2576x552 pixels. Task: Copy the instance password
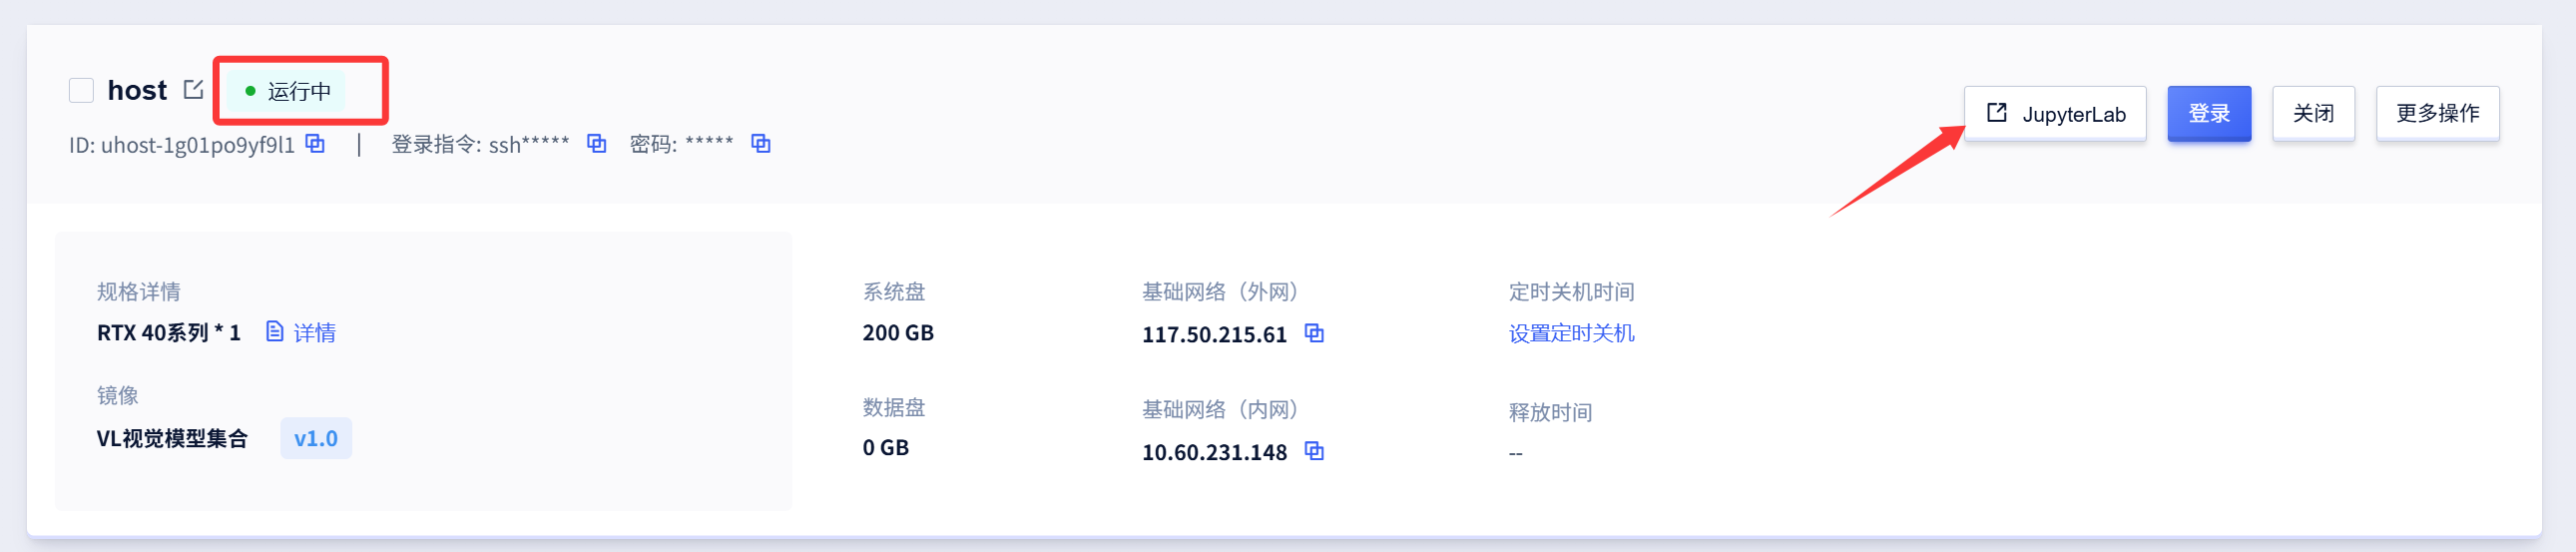pos(760,144)
